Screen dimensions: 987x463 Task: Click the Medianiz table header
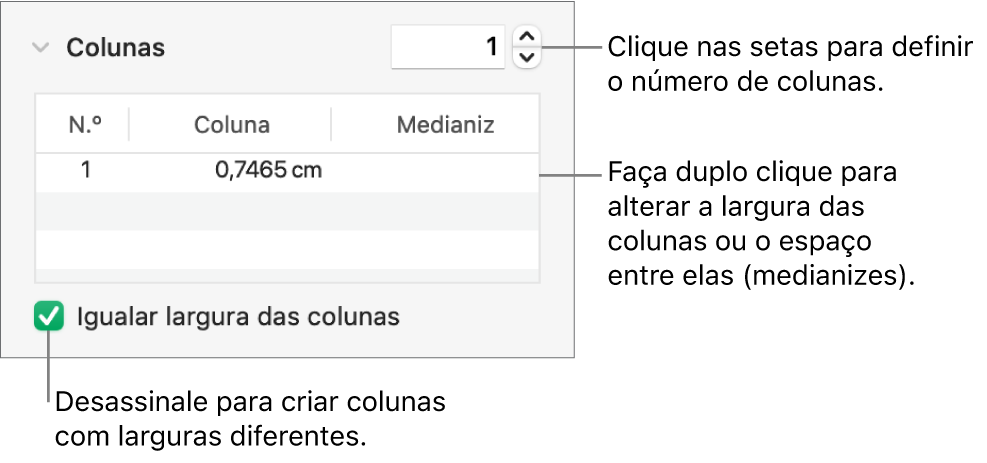click(x=445, y=125)
